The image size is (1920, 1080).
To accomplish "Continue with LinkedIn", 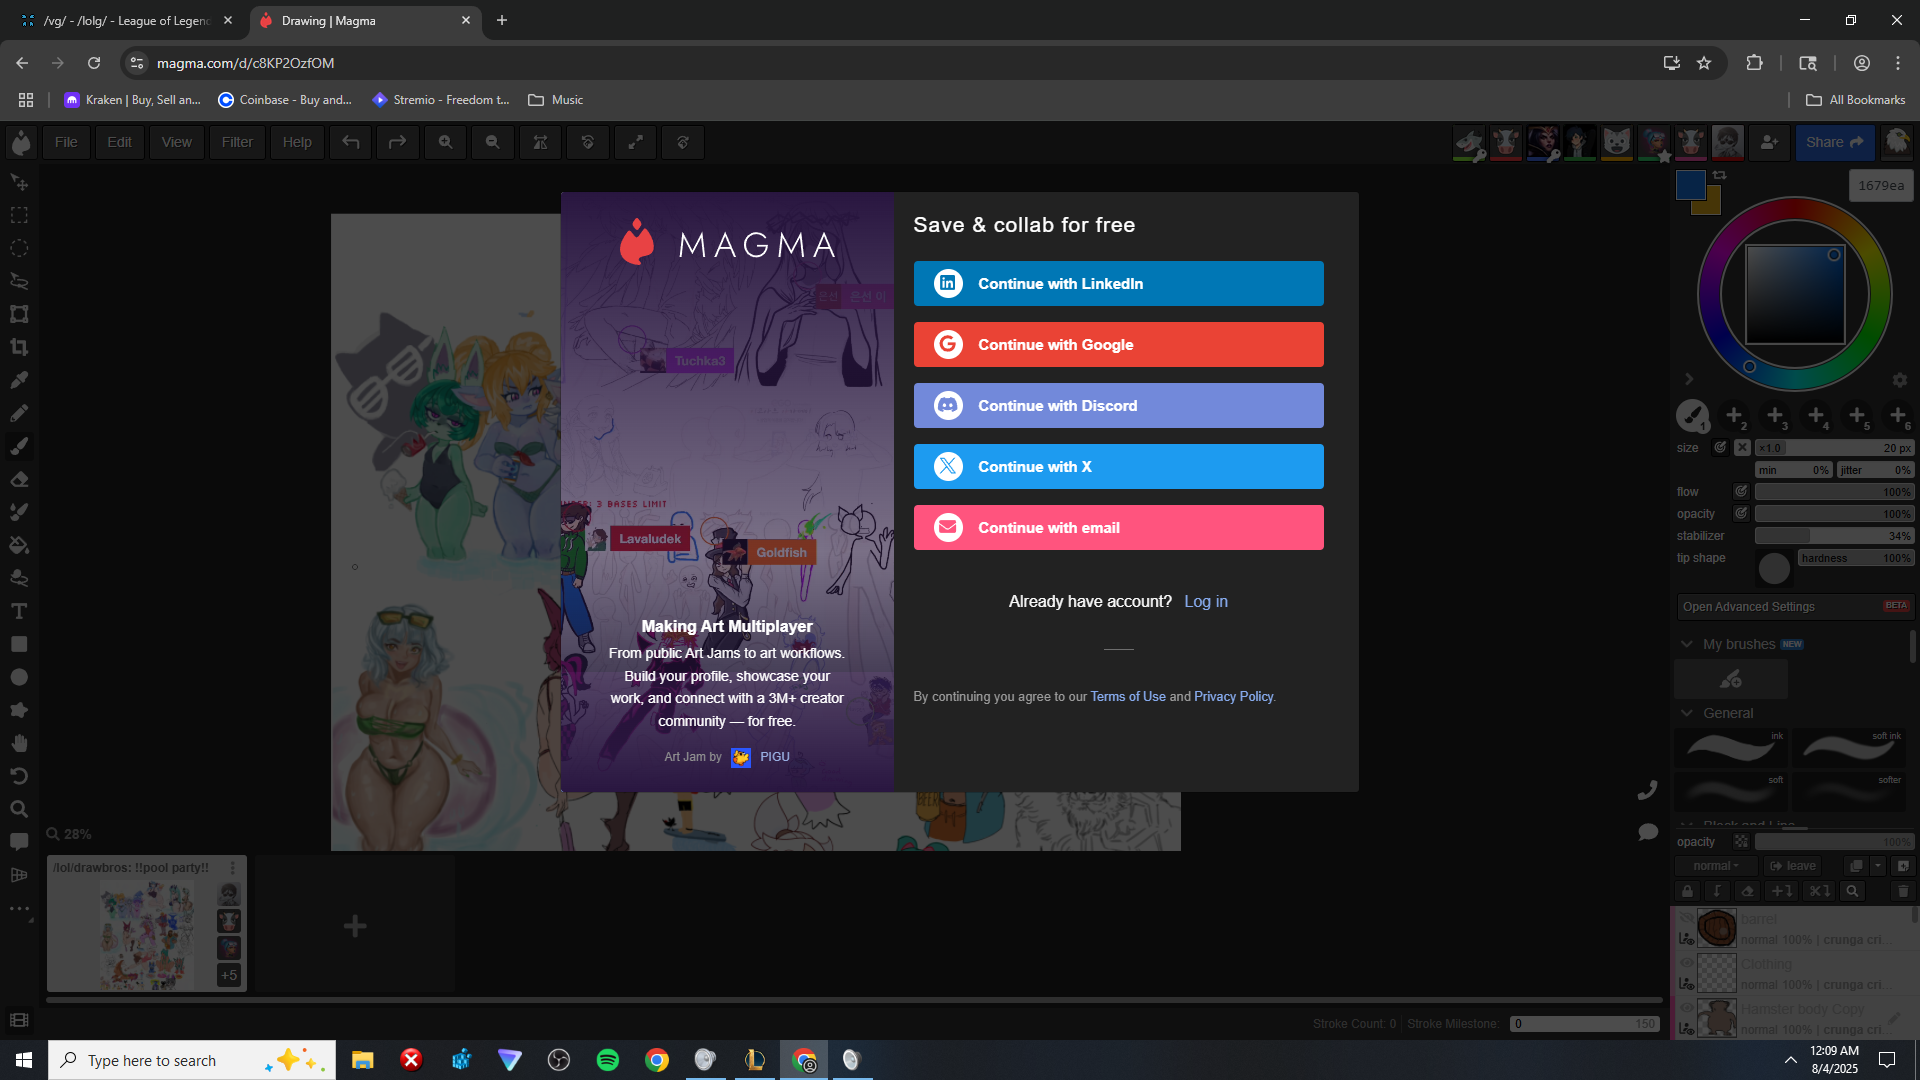I will coord(1118,284).
